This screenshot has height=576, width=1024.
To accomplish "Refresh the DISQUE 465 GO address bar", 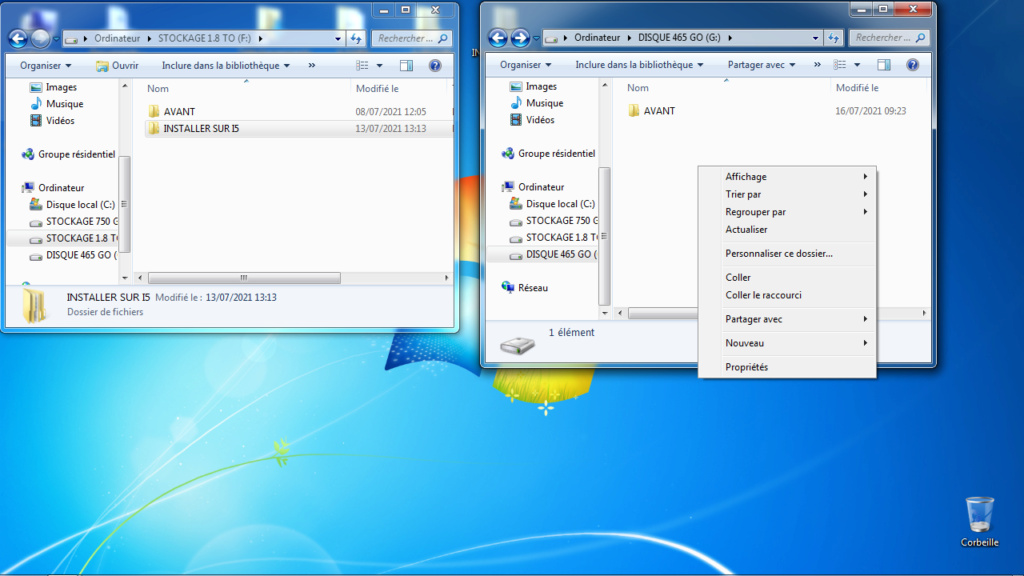I will click(833, 38).
